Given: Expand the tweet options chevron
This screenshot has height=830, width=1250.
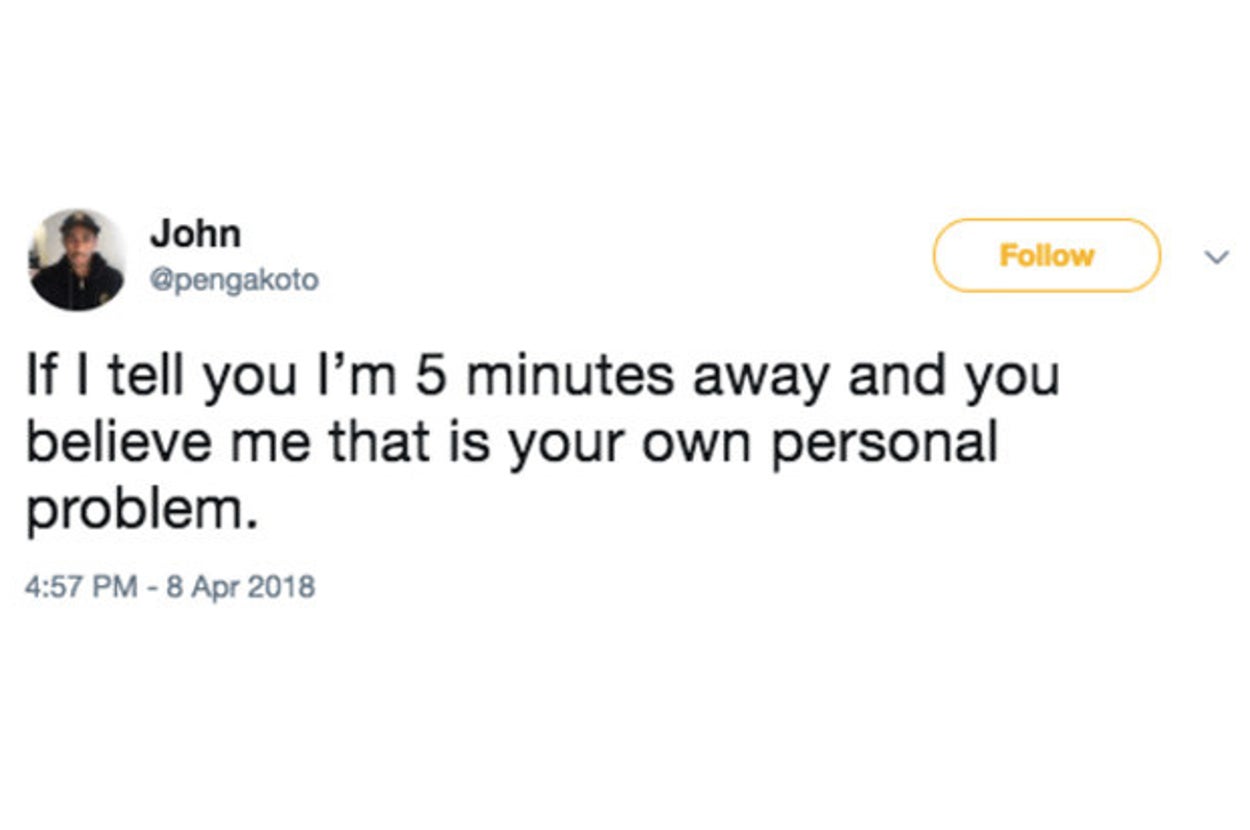Looking at the screenshot, I should [x=1216, y=257].
